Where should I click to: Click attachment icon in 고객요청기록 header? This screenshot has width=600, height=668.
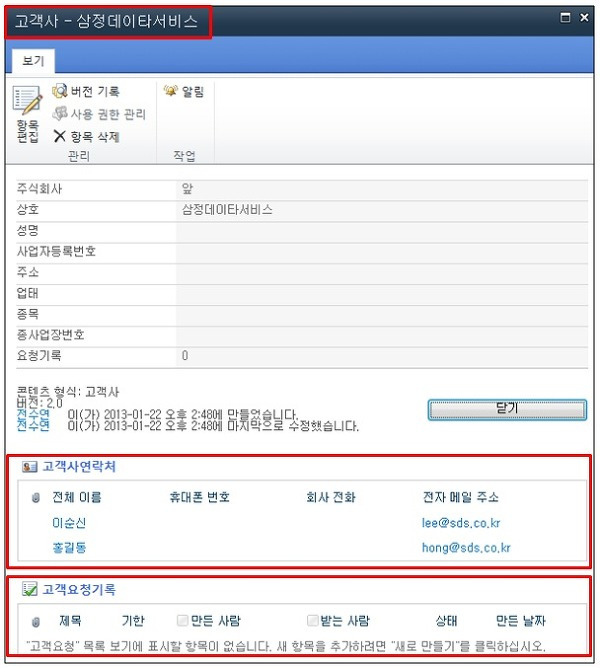point(36,622)
